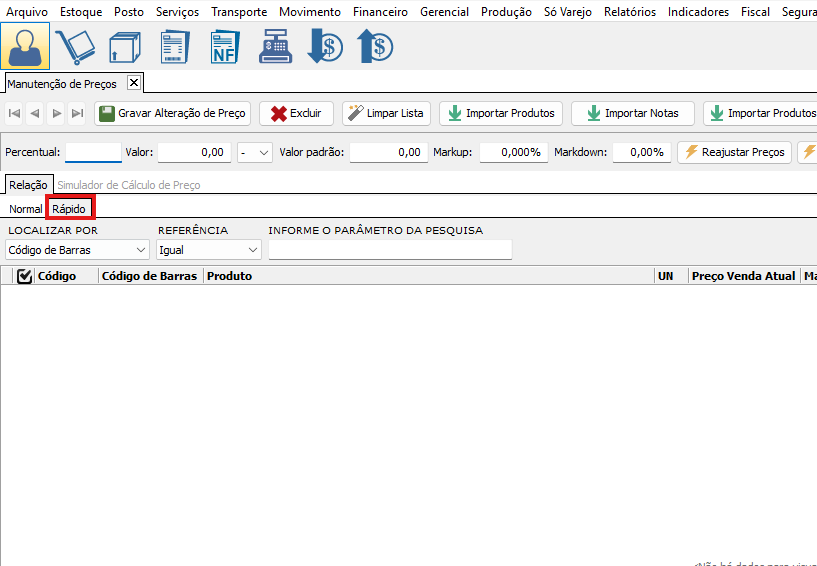Toggle the select-all checkbox in grid header

click(25, 276)
